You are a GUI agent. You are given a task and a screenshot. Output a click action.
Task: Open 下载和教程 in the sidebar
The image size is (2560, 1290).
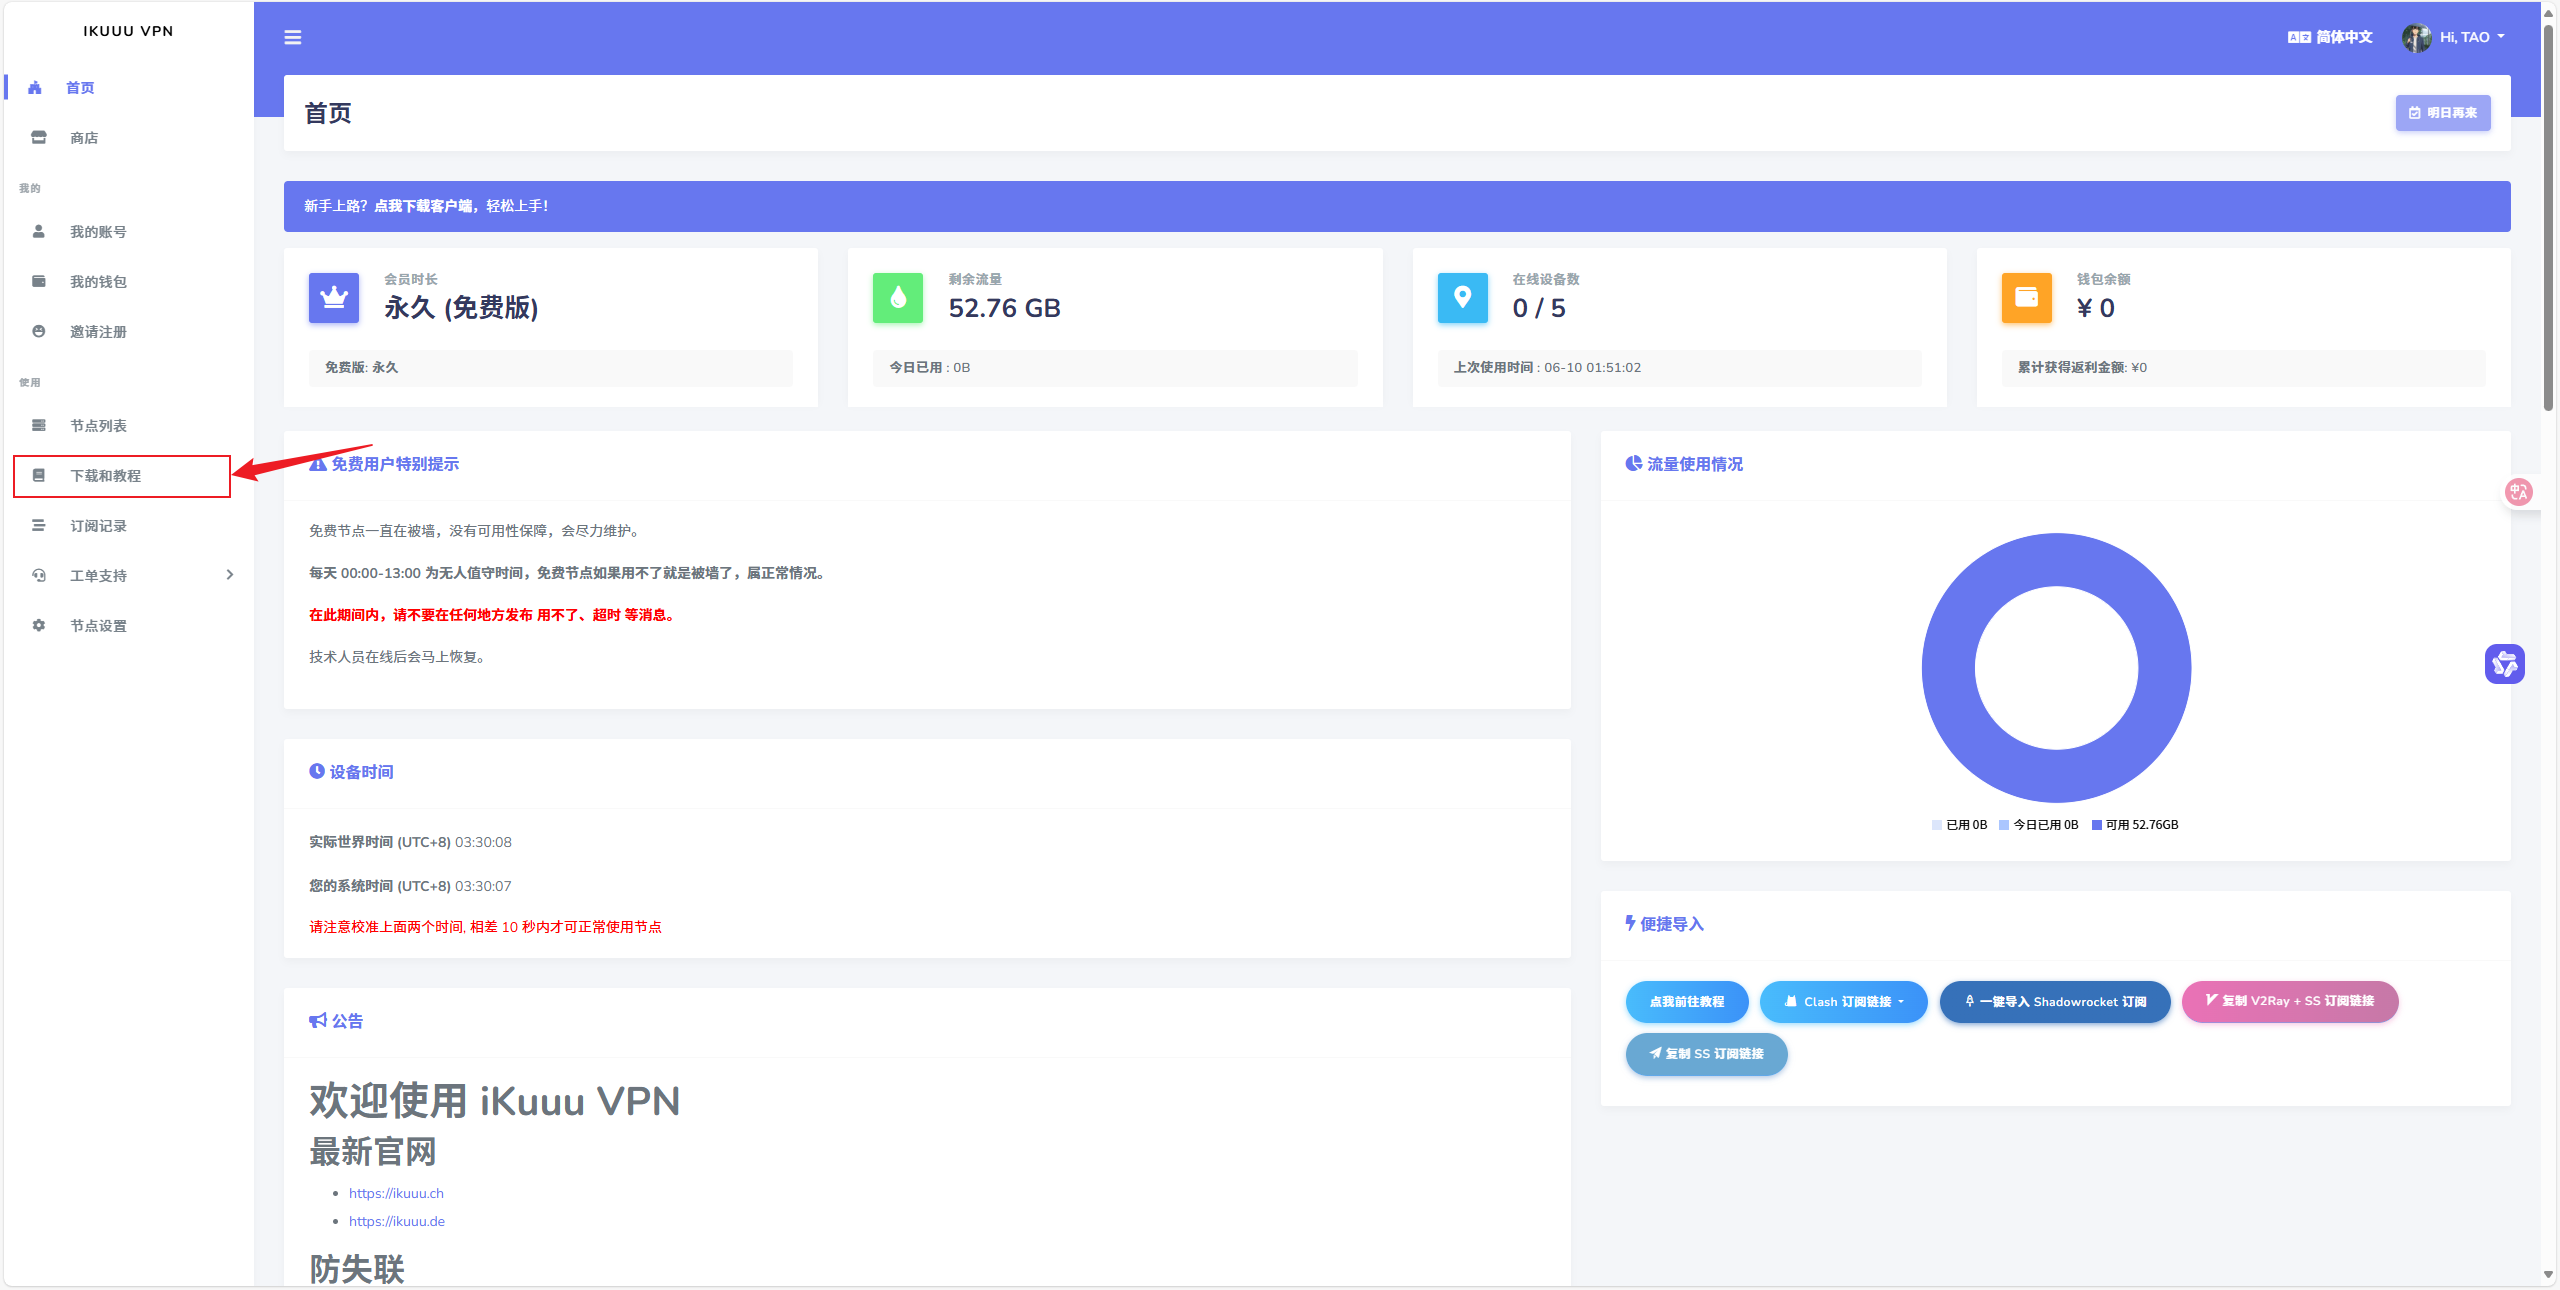(106, 476)
